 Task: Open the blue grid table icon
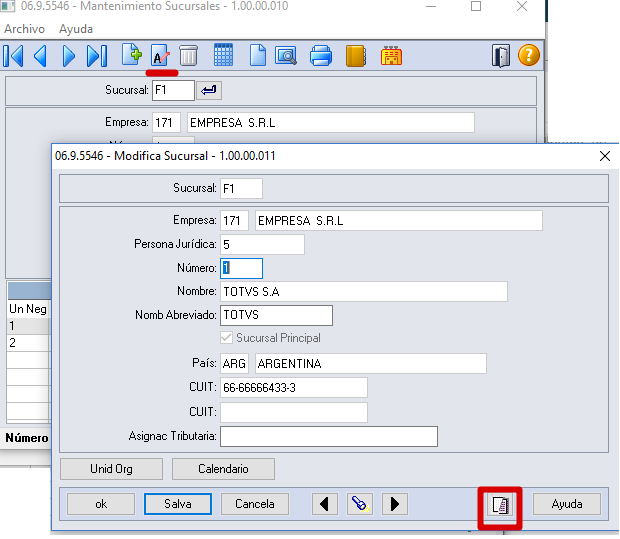(223, 55)
